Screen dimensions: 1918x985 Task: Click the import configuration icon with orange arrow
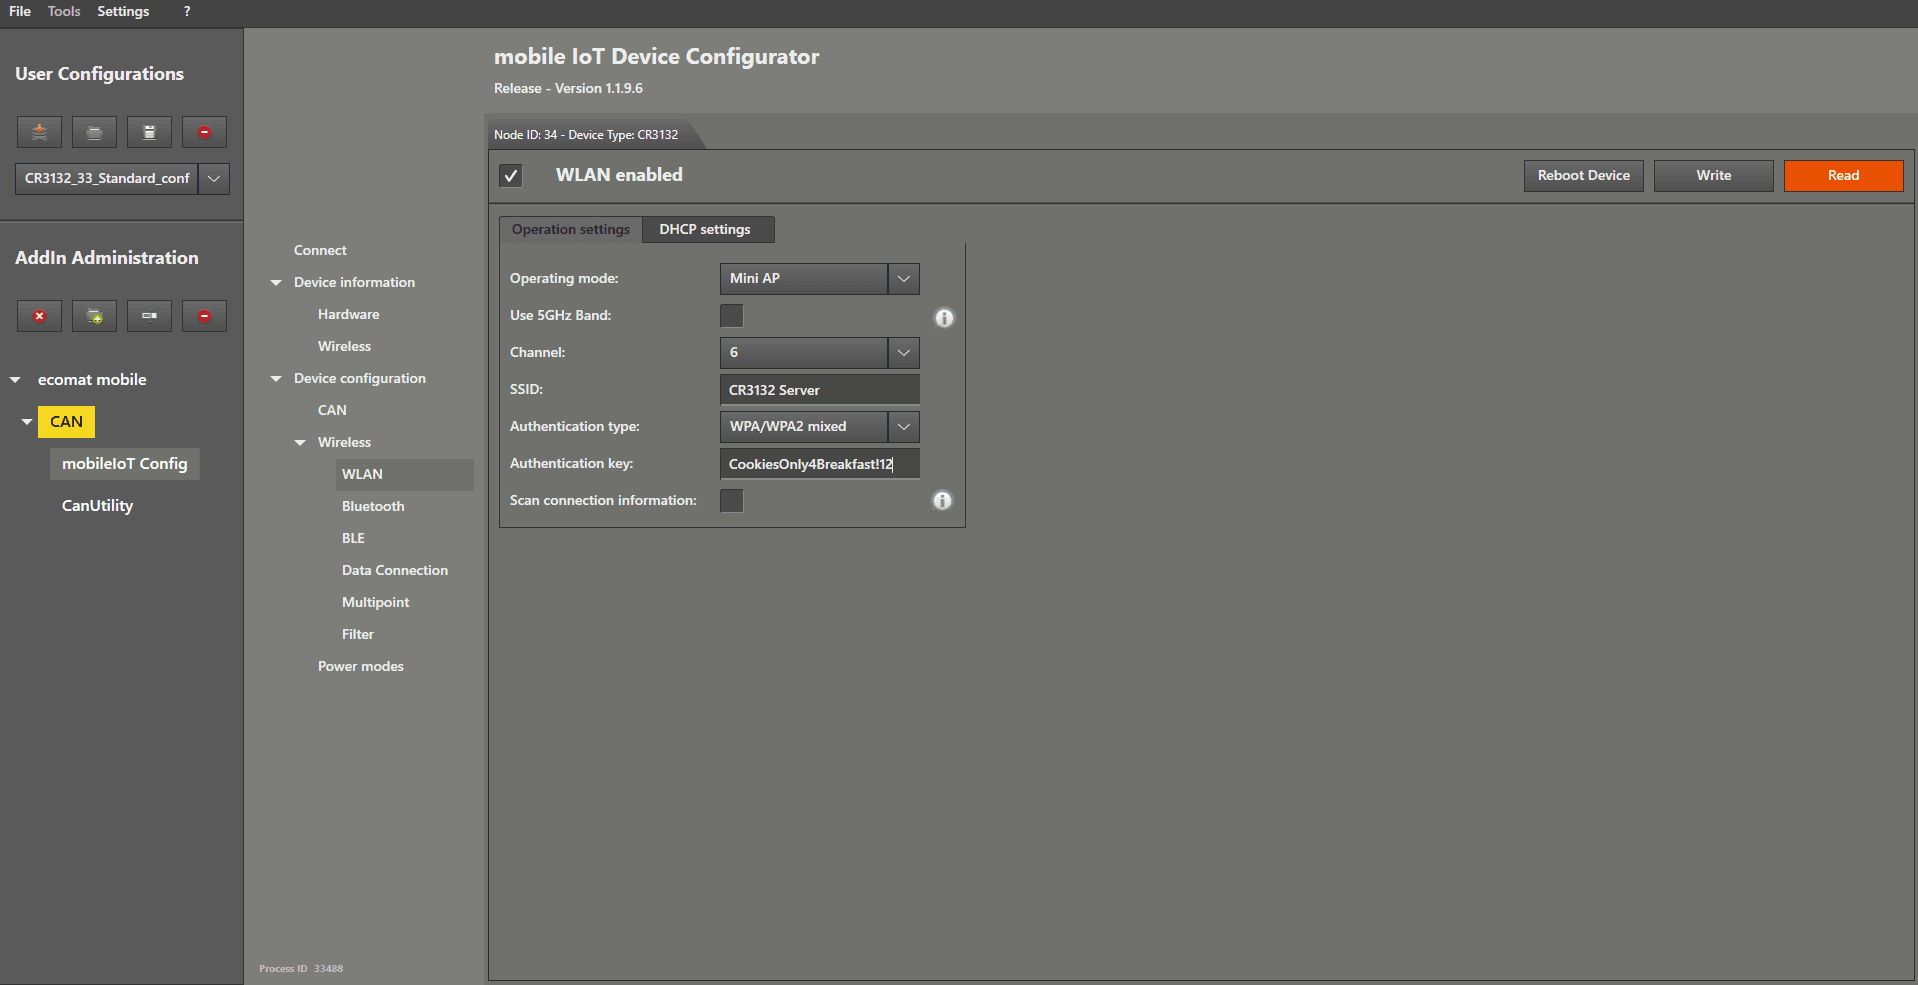(39, 132)
